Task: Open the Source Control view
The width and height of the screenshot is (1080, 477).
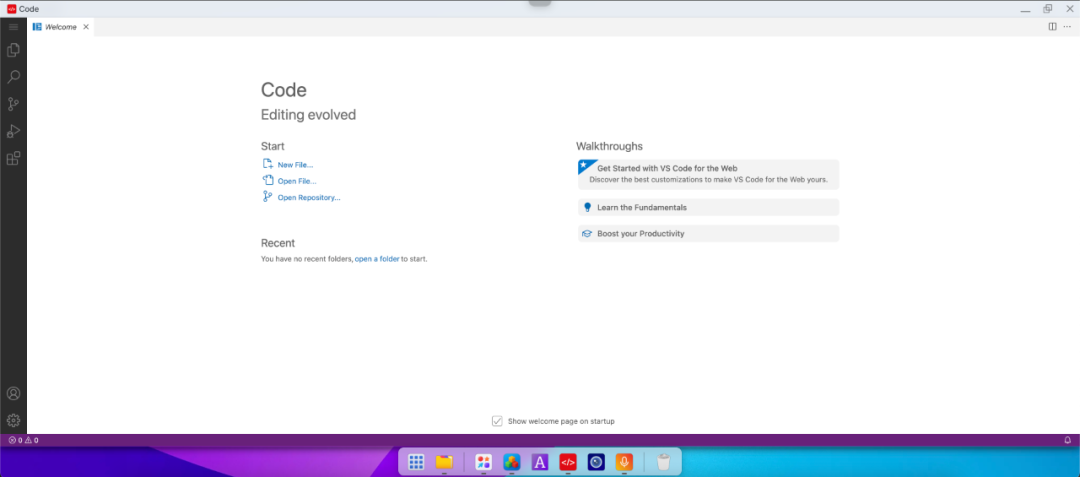Action: pos(13,104)
